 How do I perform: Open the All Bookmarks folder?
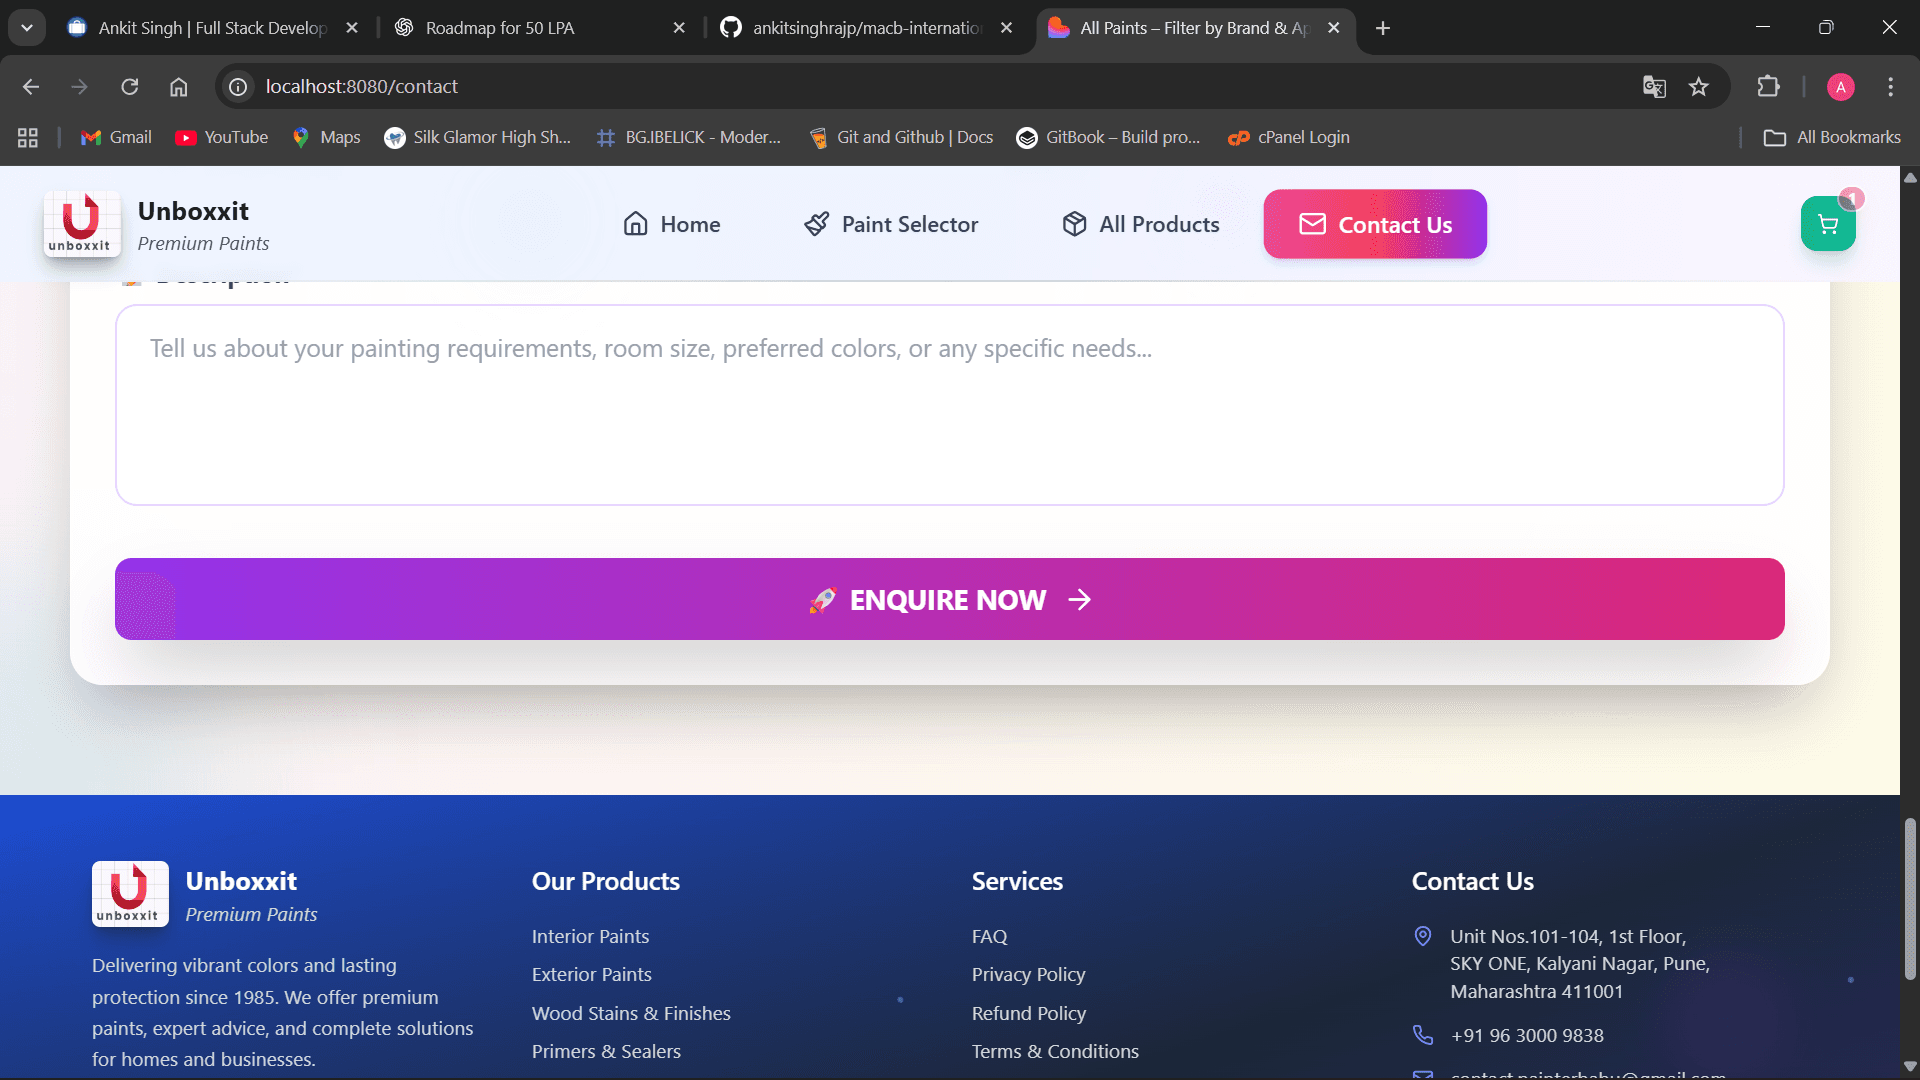[x=1832, y=138]
